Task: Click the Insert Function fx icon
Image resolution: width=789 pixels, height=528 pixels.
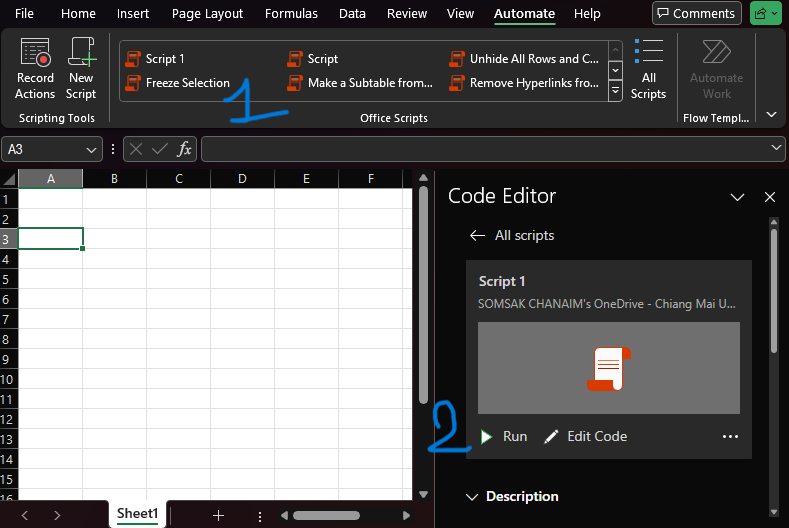Action: pos(184,149)
